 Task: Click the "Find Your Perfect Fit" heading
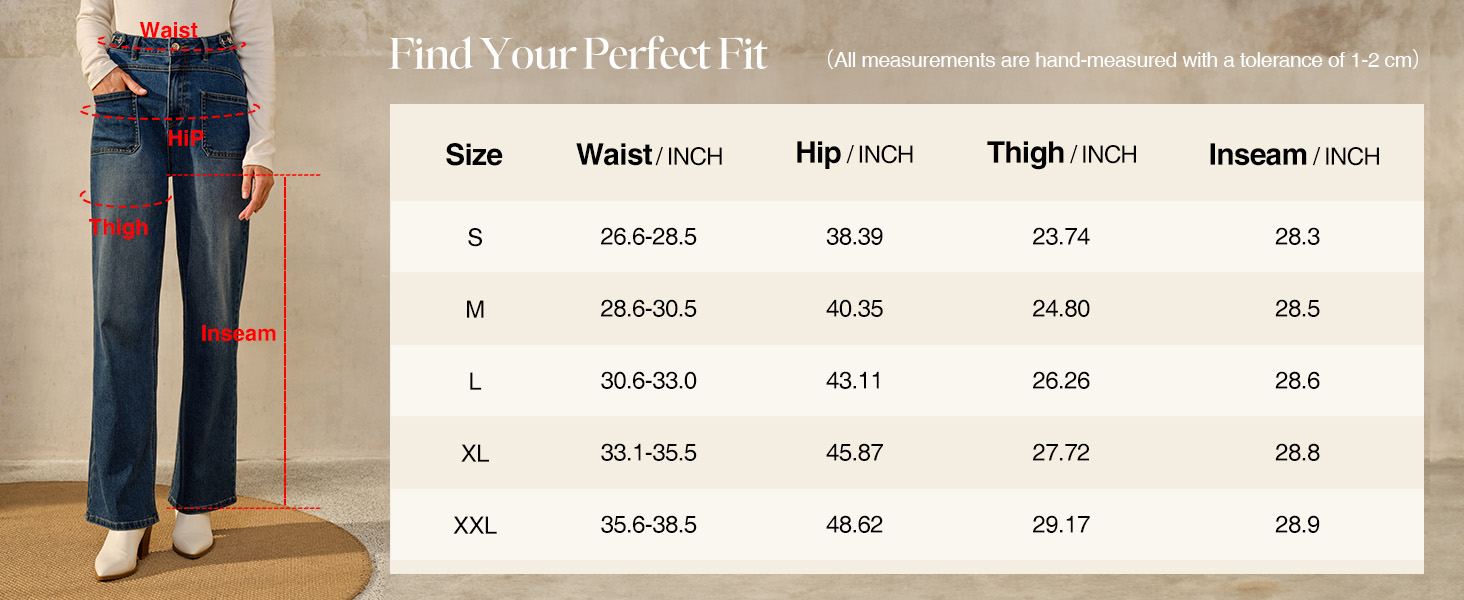click(x=578, y=55)
